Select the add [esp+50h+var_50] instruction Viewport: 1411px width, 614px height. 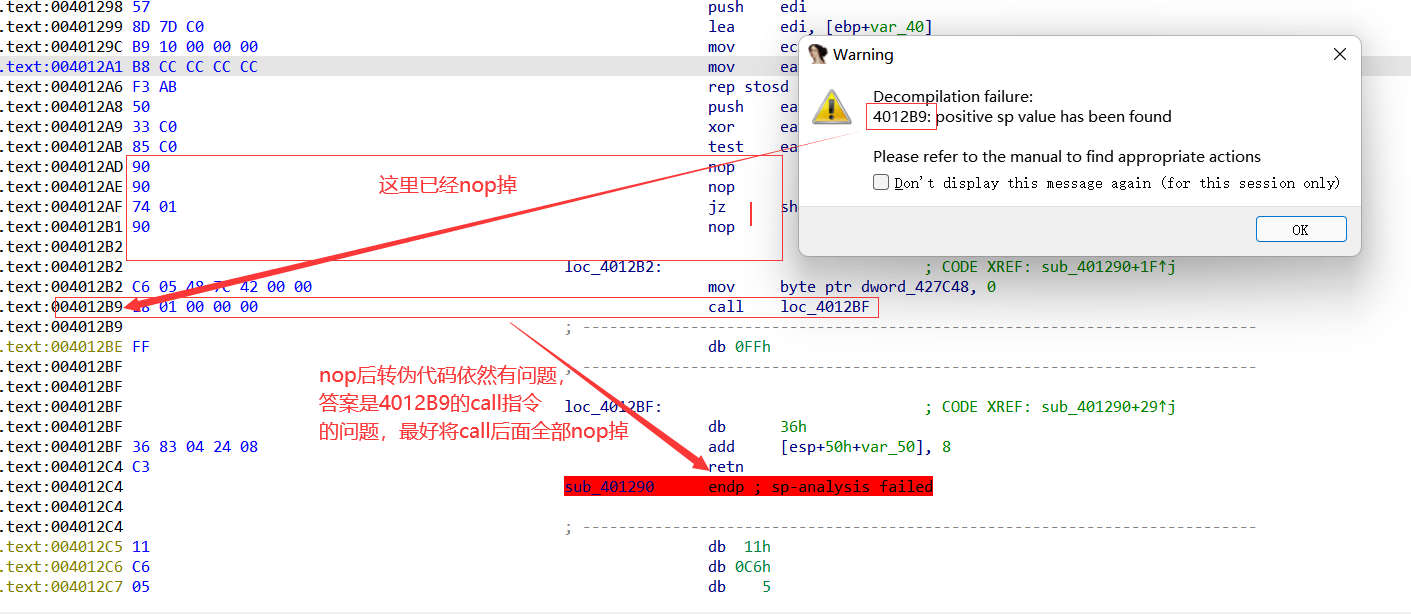[x=829, y=447]
